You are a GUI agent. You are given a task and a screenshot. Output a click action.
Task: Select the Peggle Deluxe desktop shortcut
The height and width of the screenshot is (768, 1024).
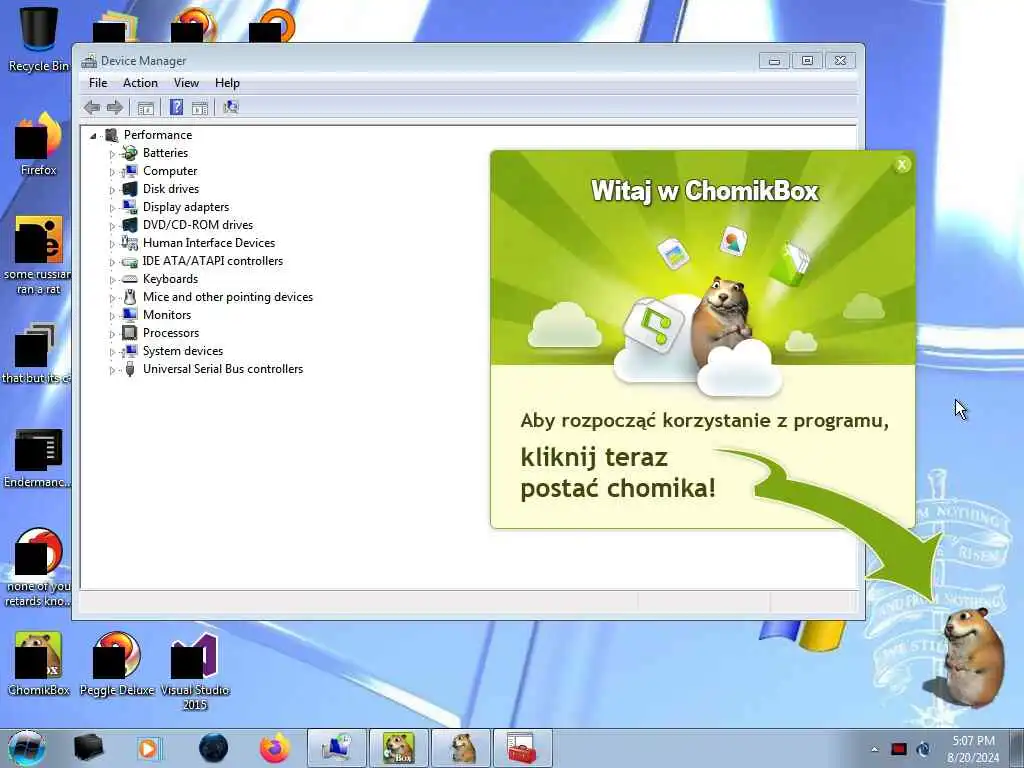tap(117, 663)
